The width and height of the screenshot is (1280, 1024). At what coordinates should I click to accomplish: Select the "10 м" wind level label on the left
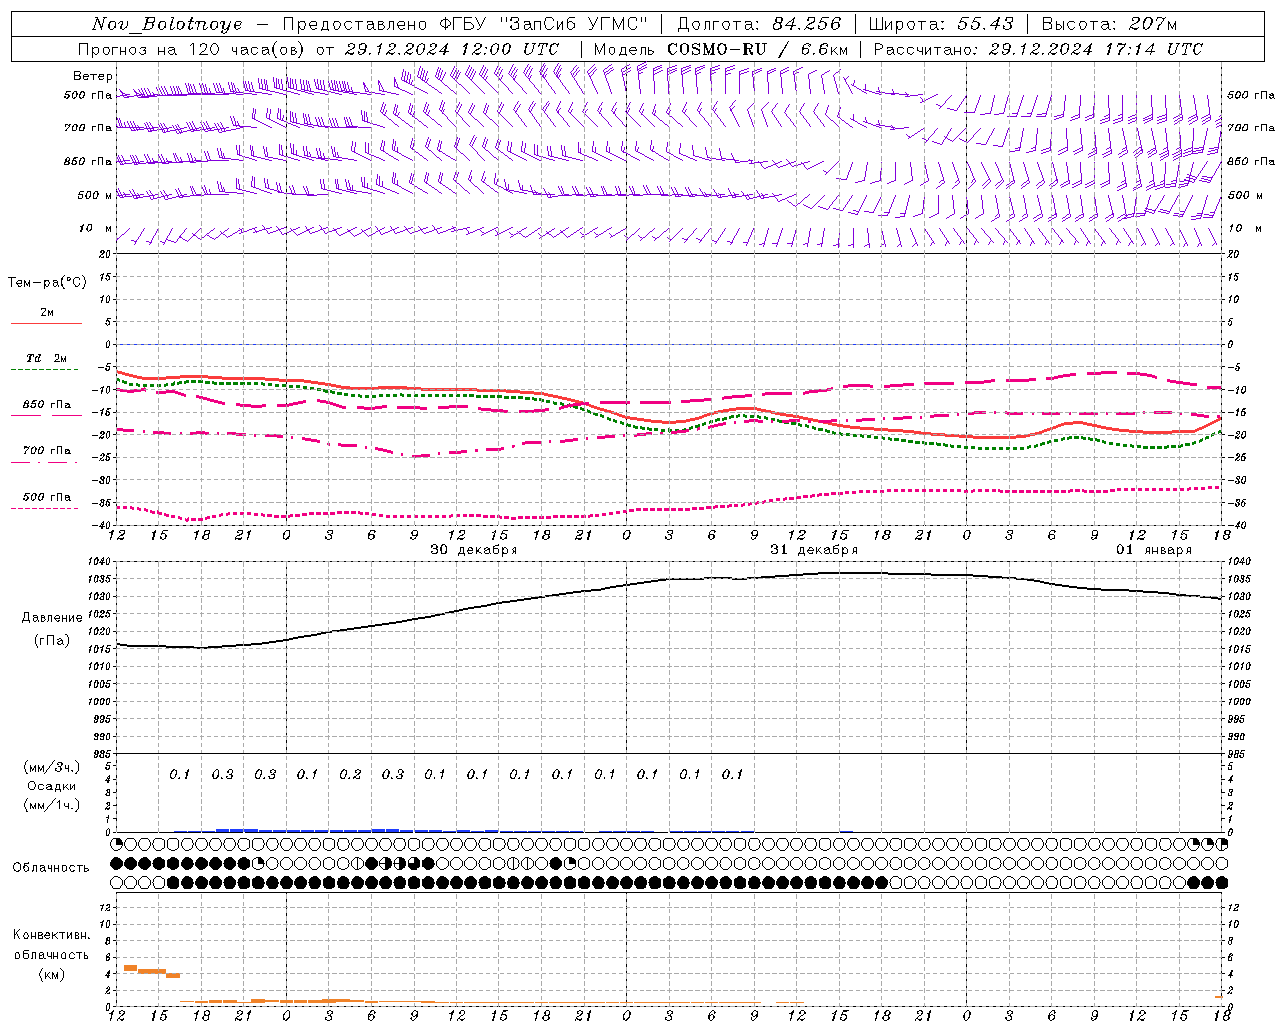pyautogui.click(x=96, y=229)
